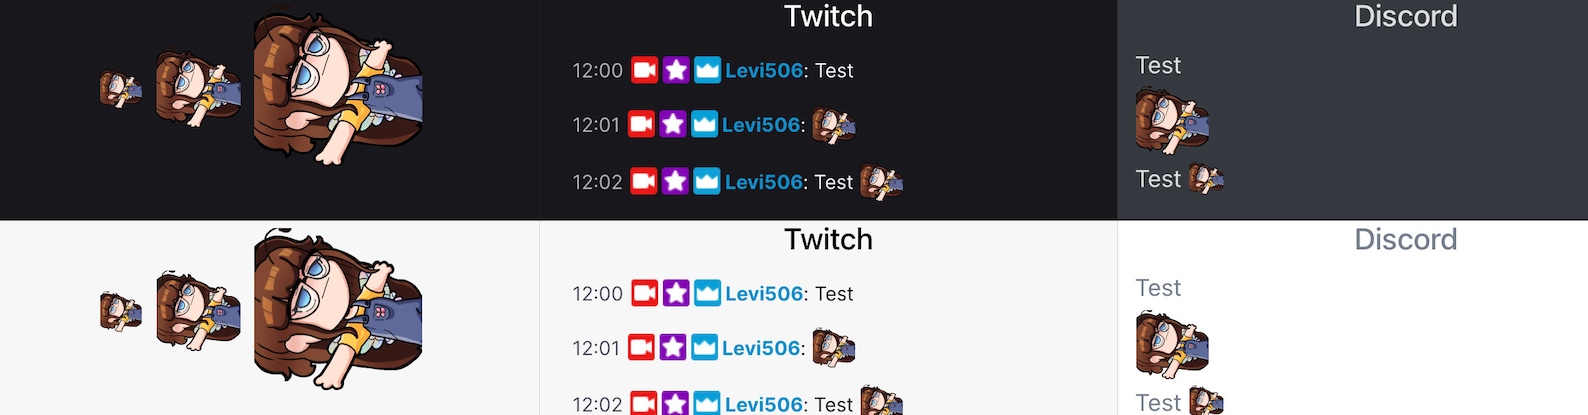Click purple star badge at 12:00 light
Image resolution: width=1588 pixels, height=415 pixels.
[x=676, y=293]
